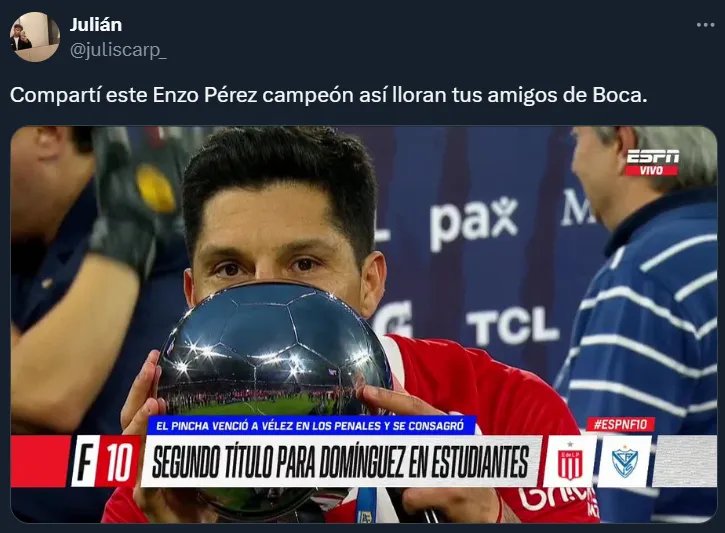Image resolution: width=725 pixels, height=533 pixels.
Task: Click the ESPN logo in the image
Action: point(652,157)
